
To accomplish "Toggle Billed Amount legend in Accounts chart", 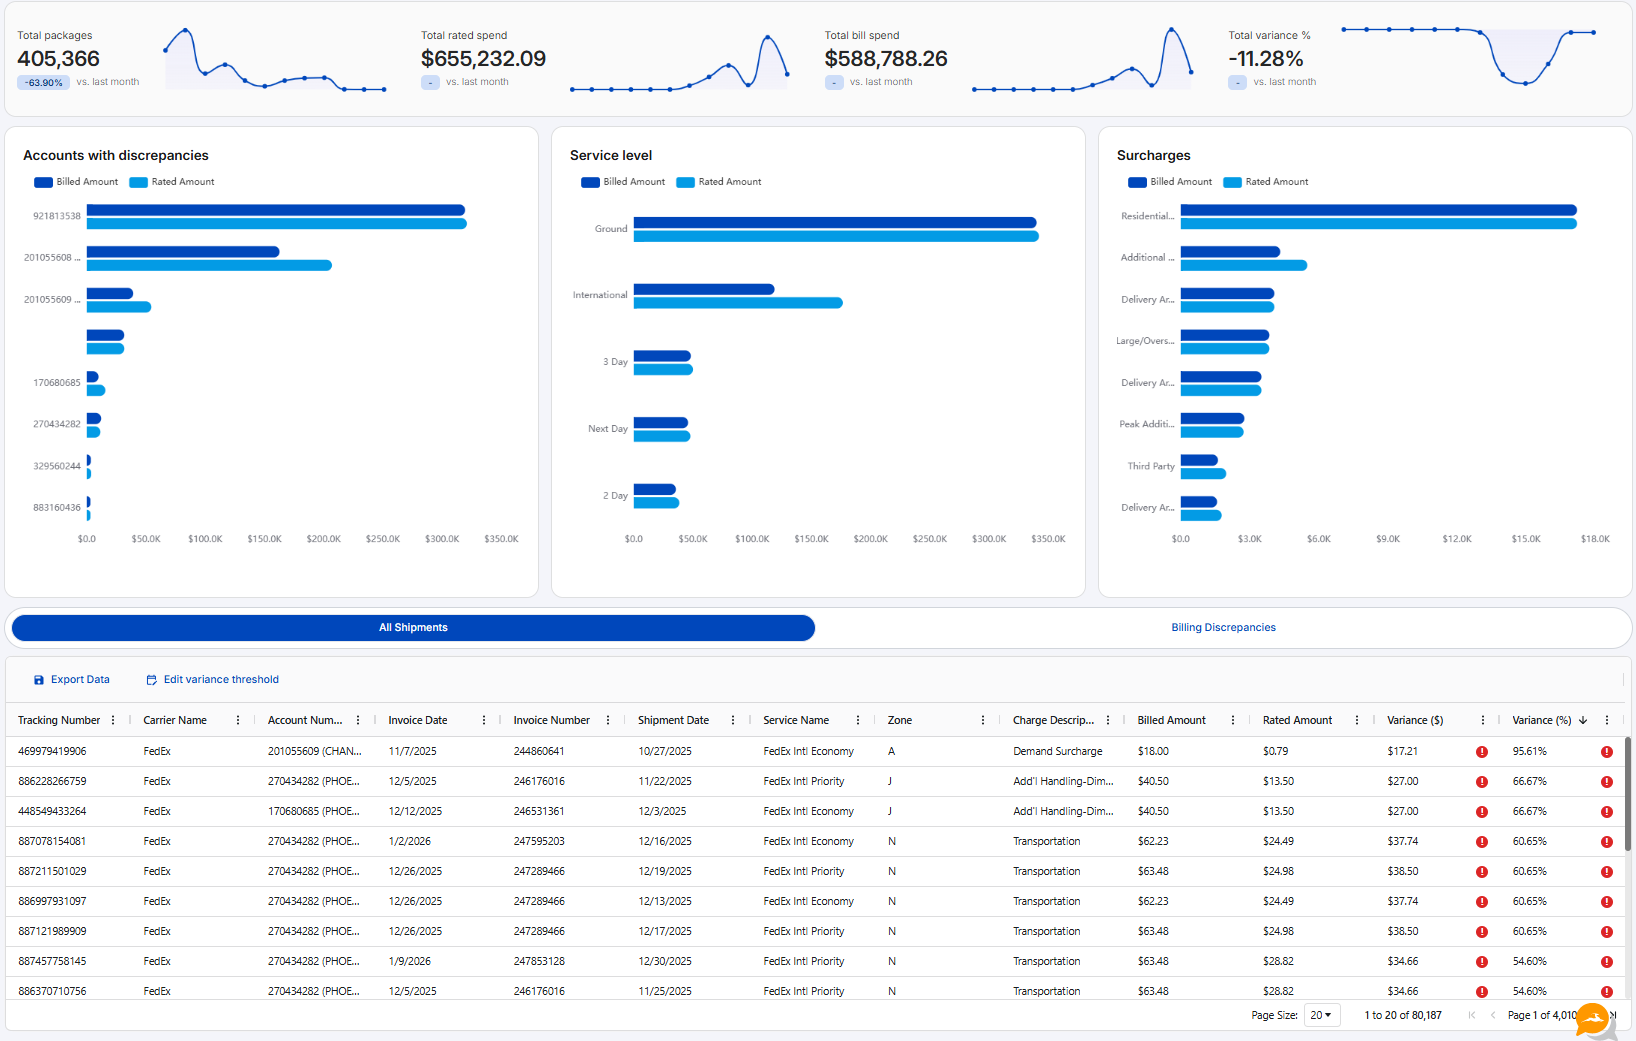I will pos(76,182).
